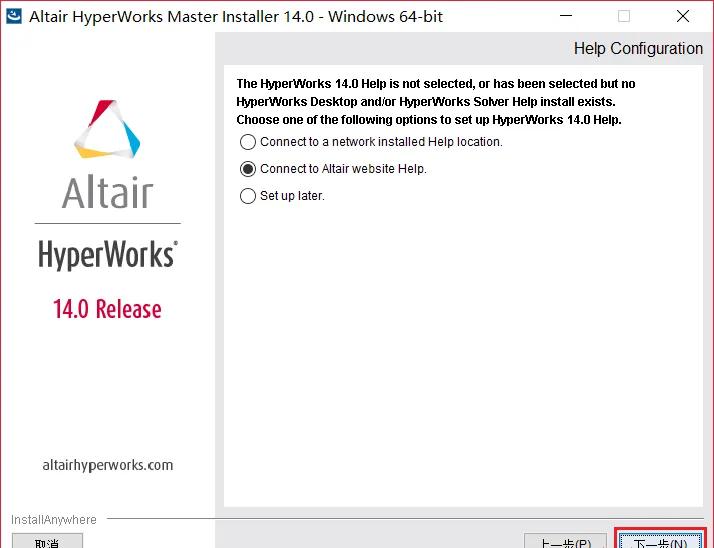Click the altairhyperworks.com website text
The image size is (714, 548).
click(108, 465)
